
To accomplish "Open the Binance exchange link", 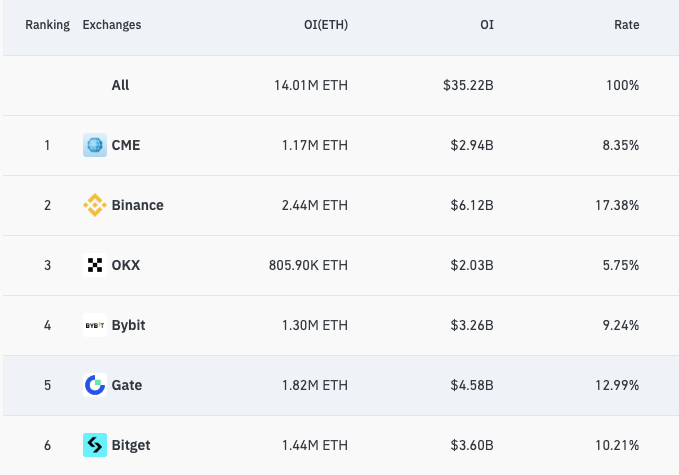I will point(137,205).
